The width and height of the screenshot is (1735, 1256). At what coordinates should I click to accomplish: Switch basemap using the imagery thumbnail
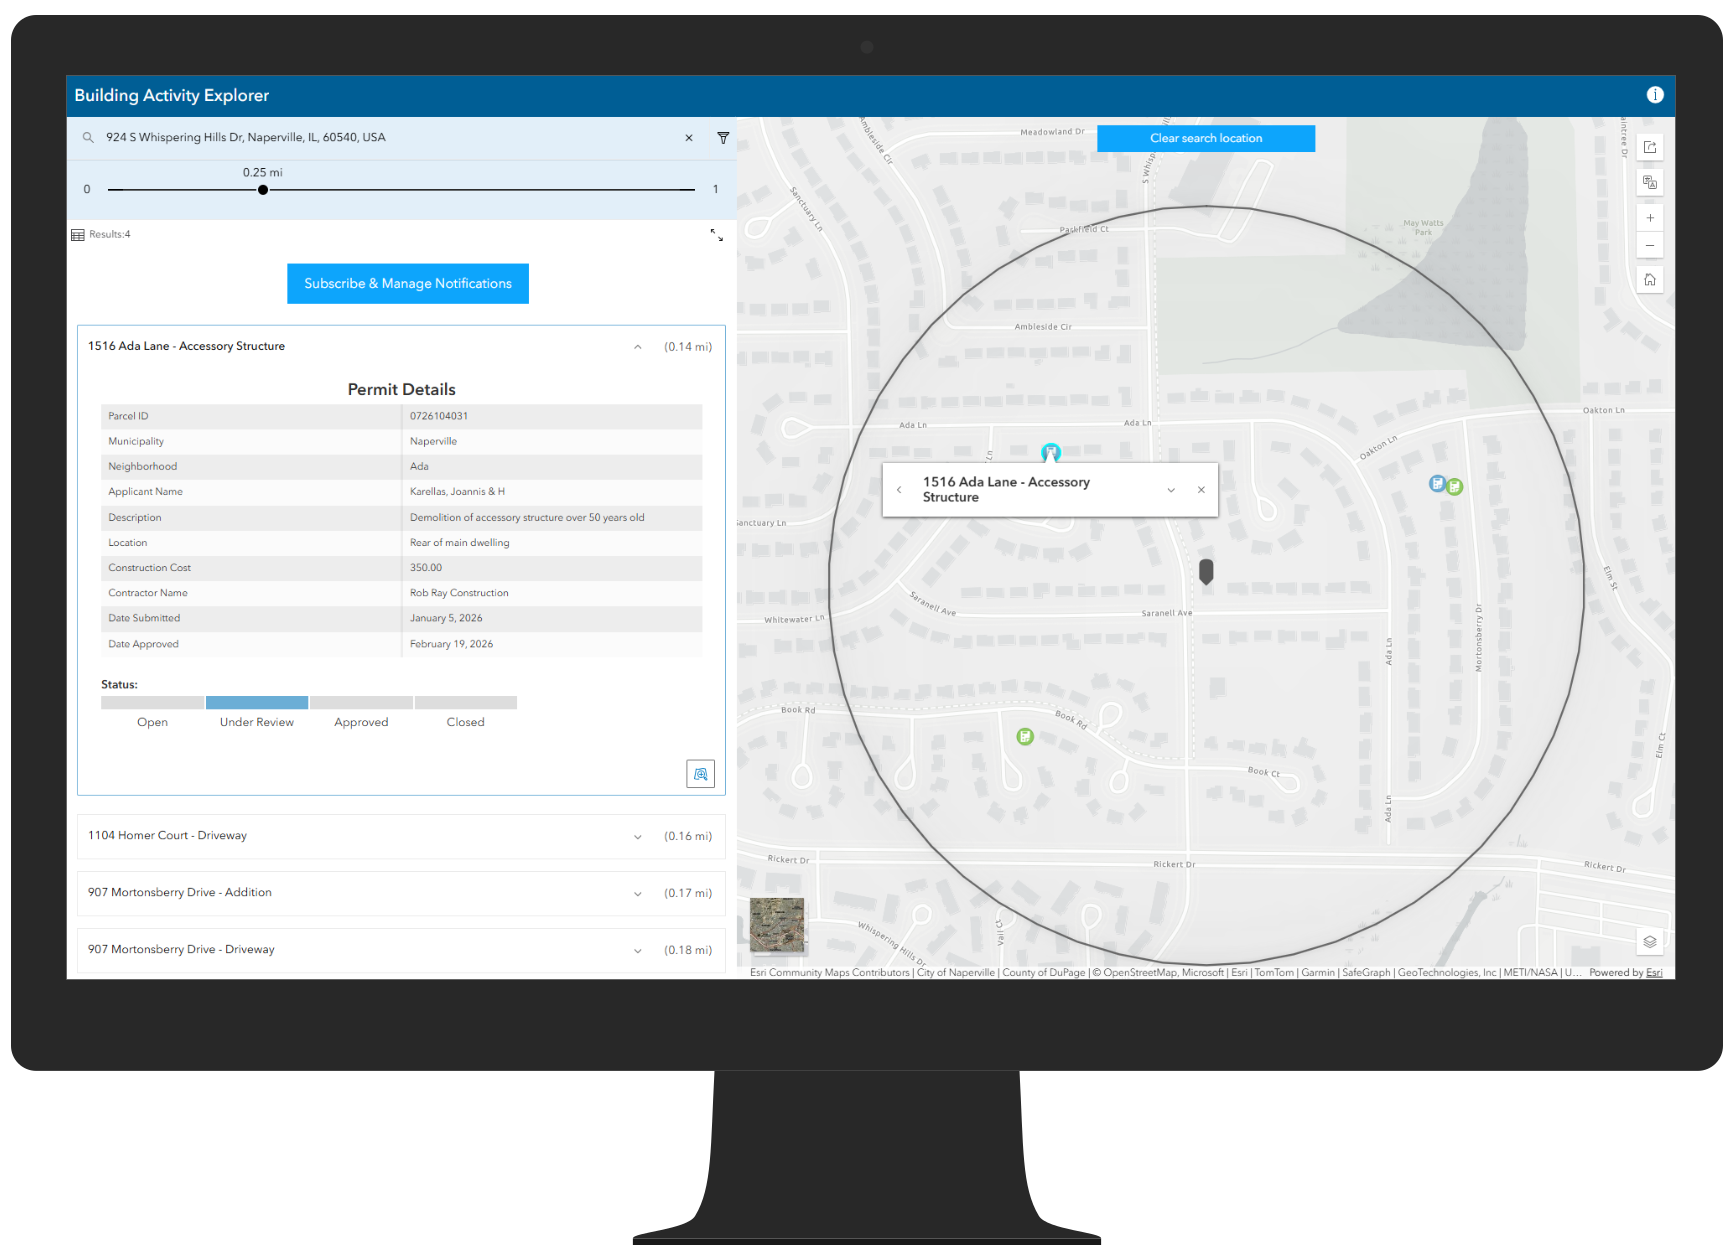(x=777, y=925)
